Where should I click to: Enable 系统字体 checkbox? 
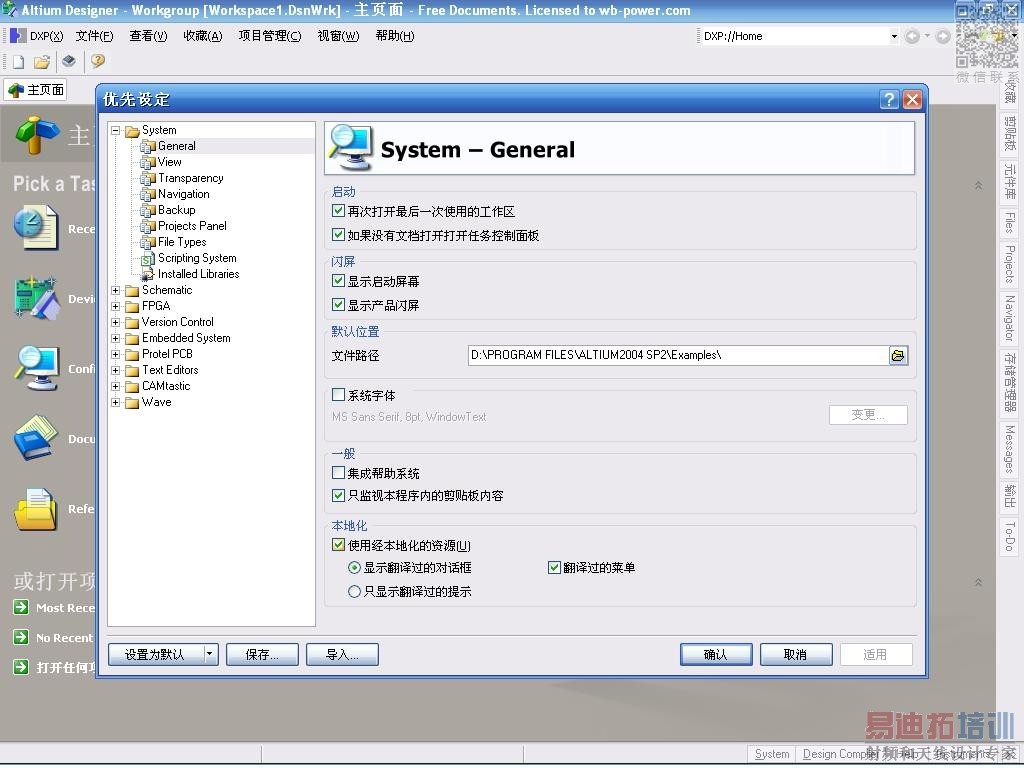pos(338,394)
